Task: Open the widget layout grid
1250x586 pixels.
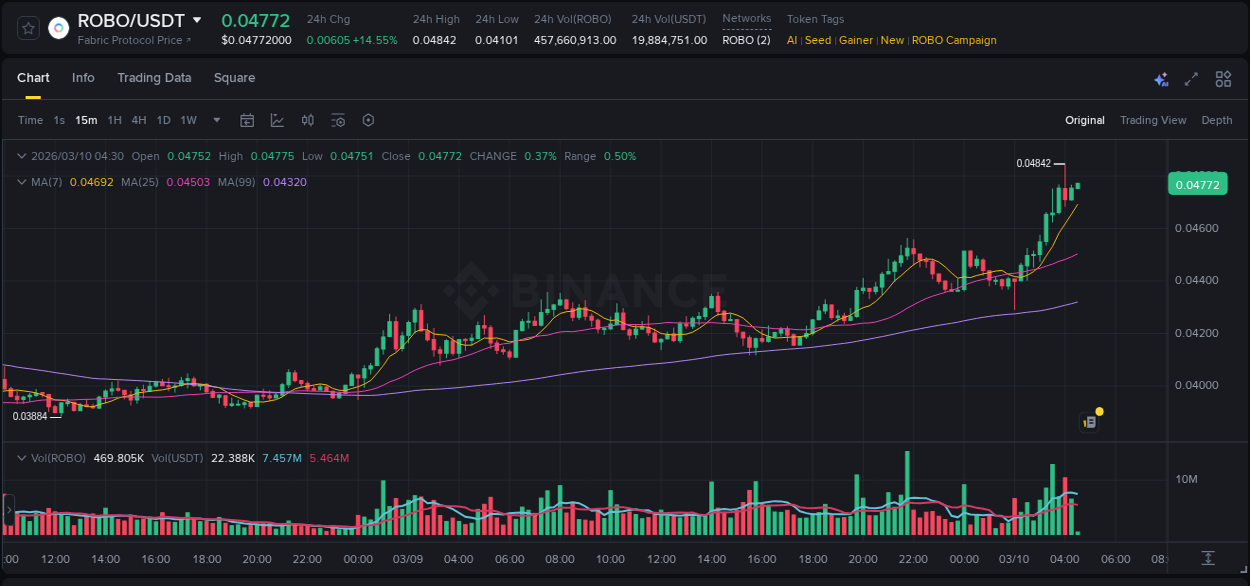Action: (1223, 78)
